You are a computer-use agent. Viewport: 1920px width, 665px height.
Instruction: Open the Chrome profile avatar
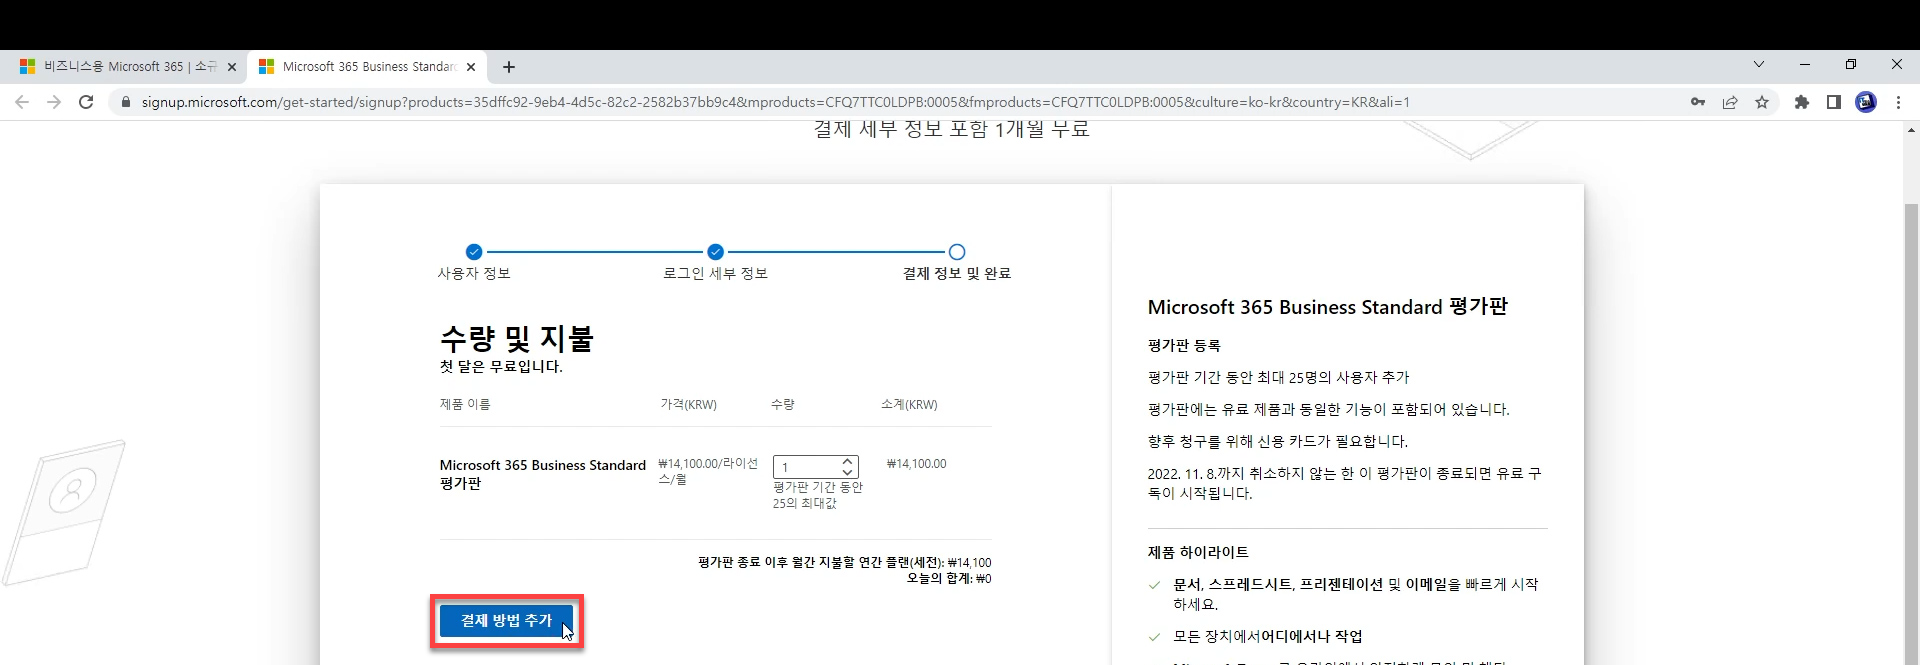click(1866, 102)
